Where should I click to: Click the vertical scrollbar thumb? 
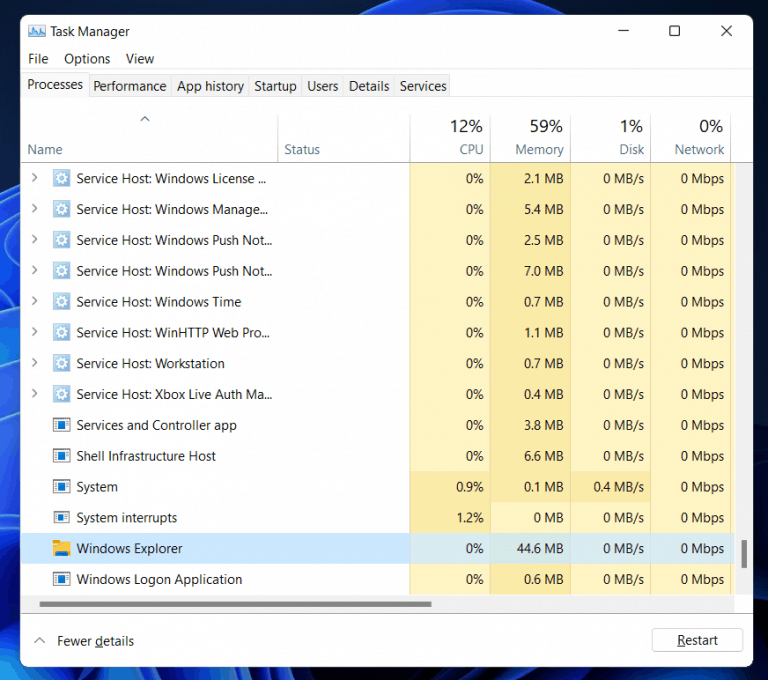(743, 553)
